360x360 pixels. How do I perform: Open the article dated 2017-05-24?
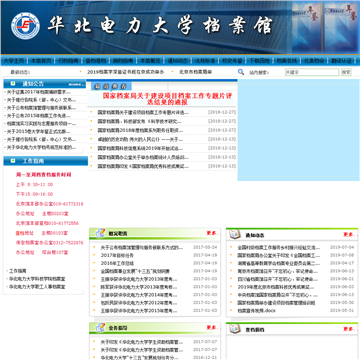coord(142,248)
